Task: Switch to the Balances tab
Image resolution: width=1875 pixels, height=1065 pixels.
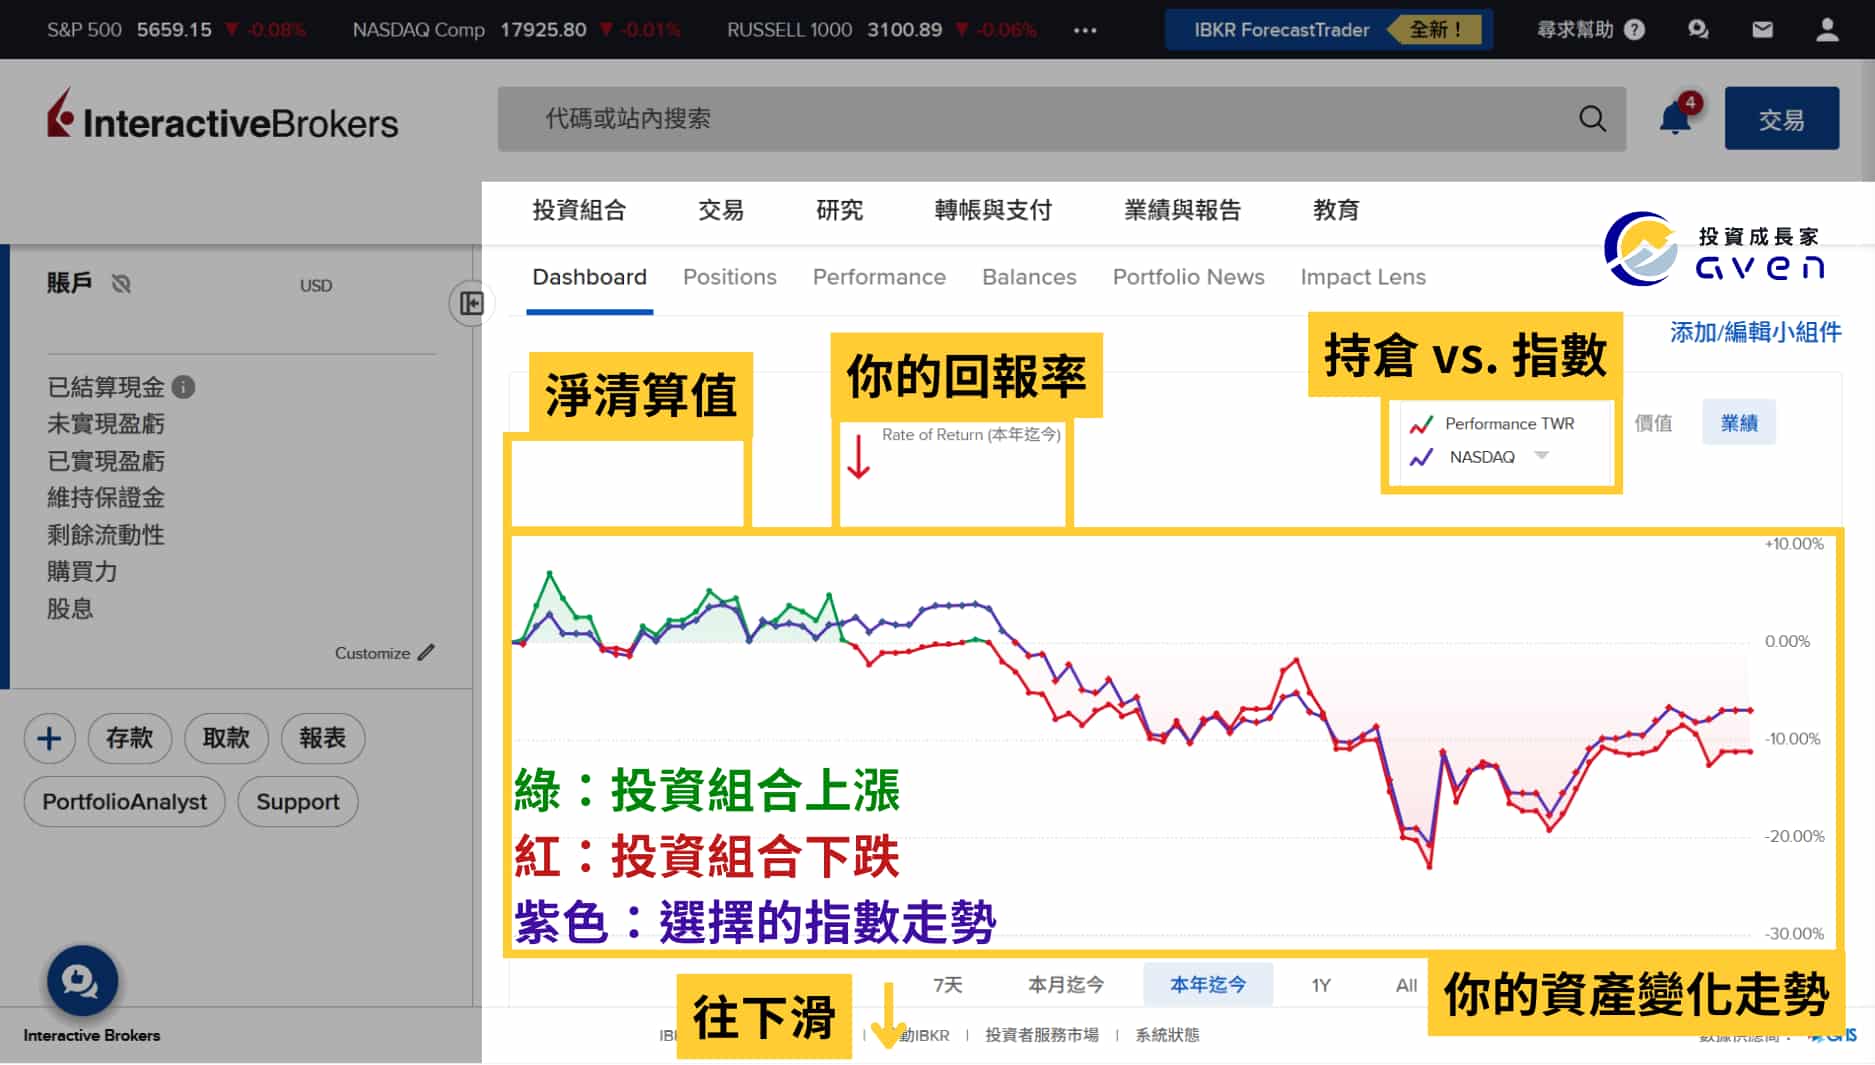Action: (1029, 277)
